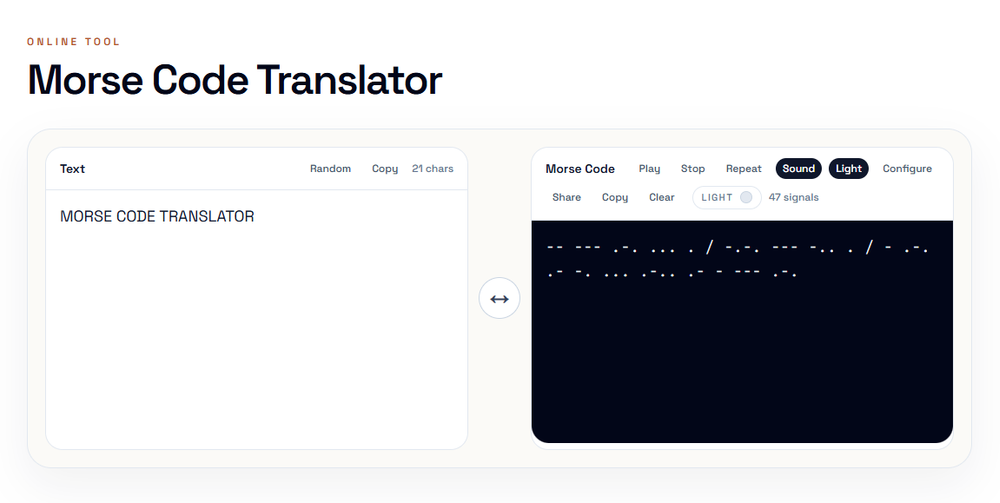
Task: Toggle the Sound output option
Action: click(x=798, y=168)
